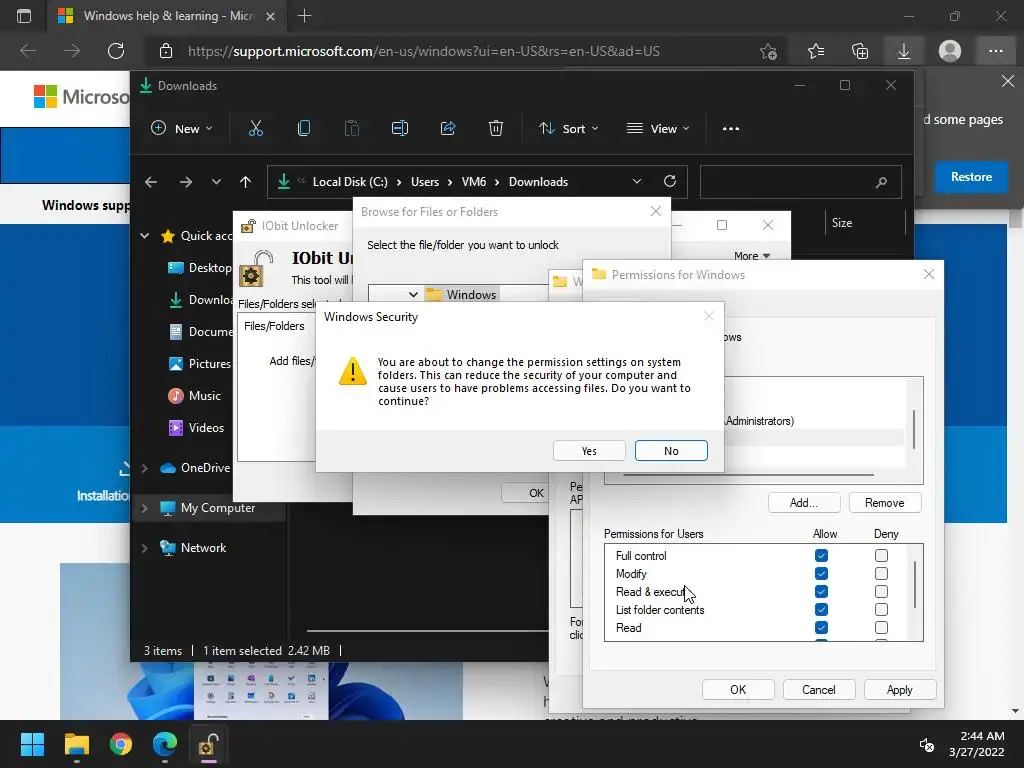
Task: Click No in the Windows Security dialog
Action: point(671,451)
